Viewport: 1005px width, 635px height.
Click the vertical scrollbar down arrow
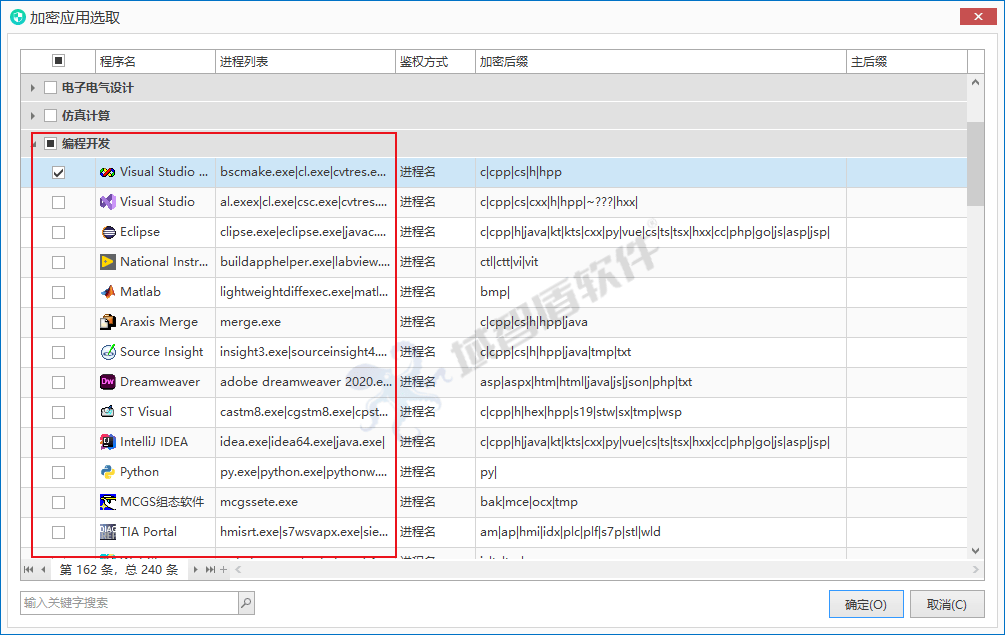[x=975, y=550]
